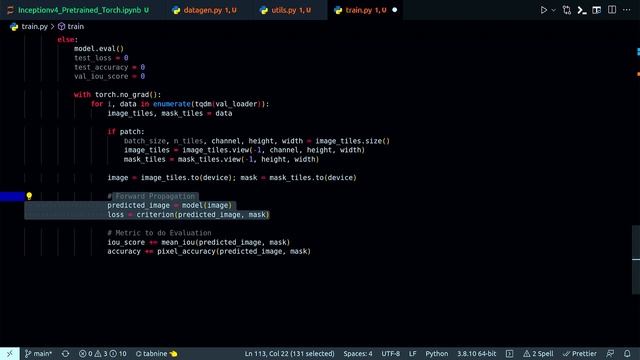Click the 'with torch.no_grad():' line
The height and width of the screenshot is (360, 640).
117,95
